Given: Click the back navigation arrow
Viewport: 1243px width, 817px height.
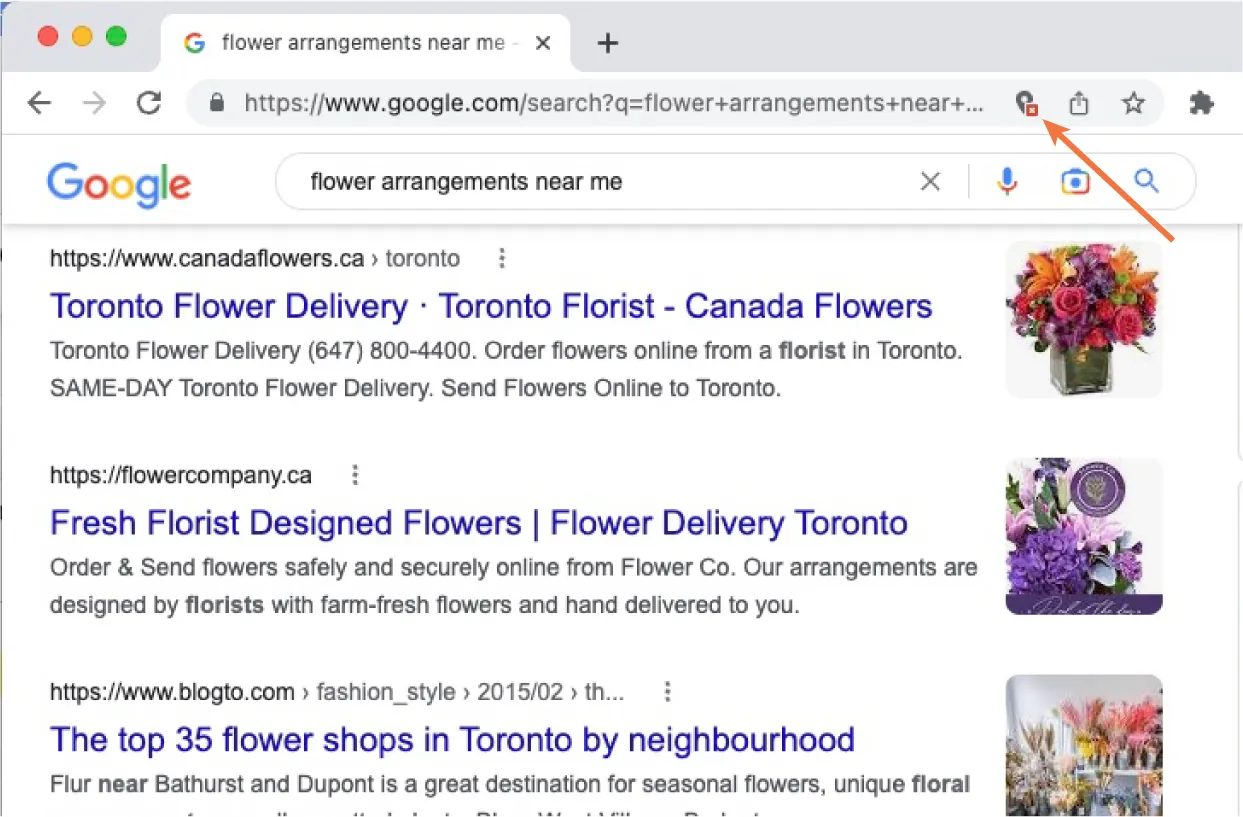Looking at the screenshot, I should [39, 102].
